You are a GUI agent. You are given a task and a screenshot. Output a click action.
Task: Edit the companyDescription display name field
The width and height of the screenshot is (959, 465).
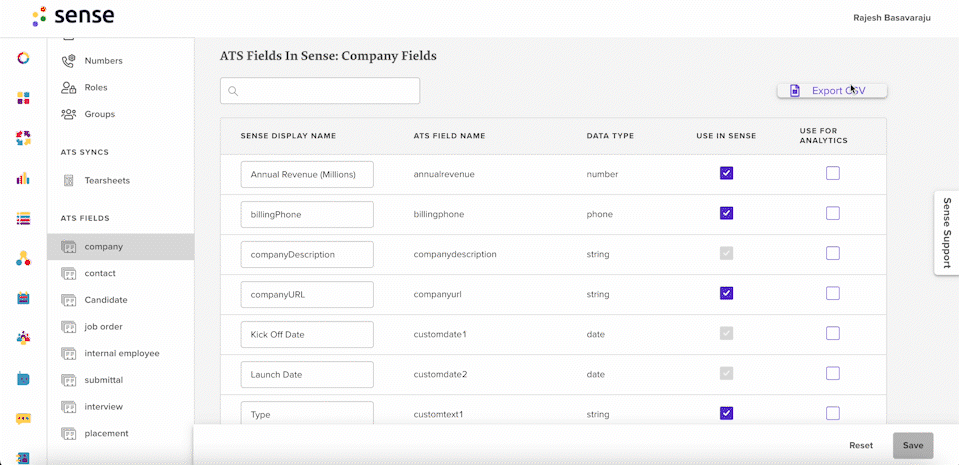(307, 254)
